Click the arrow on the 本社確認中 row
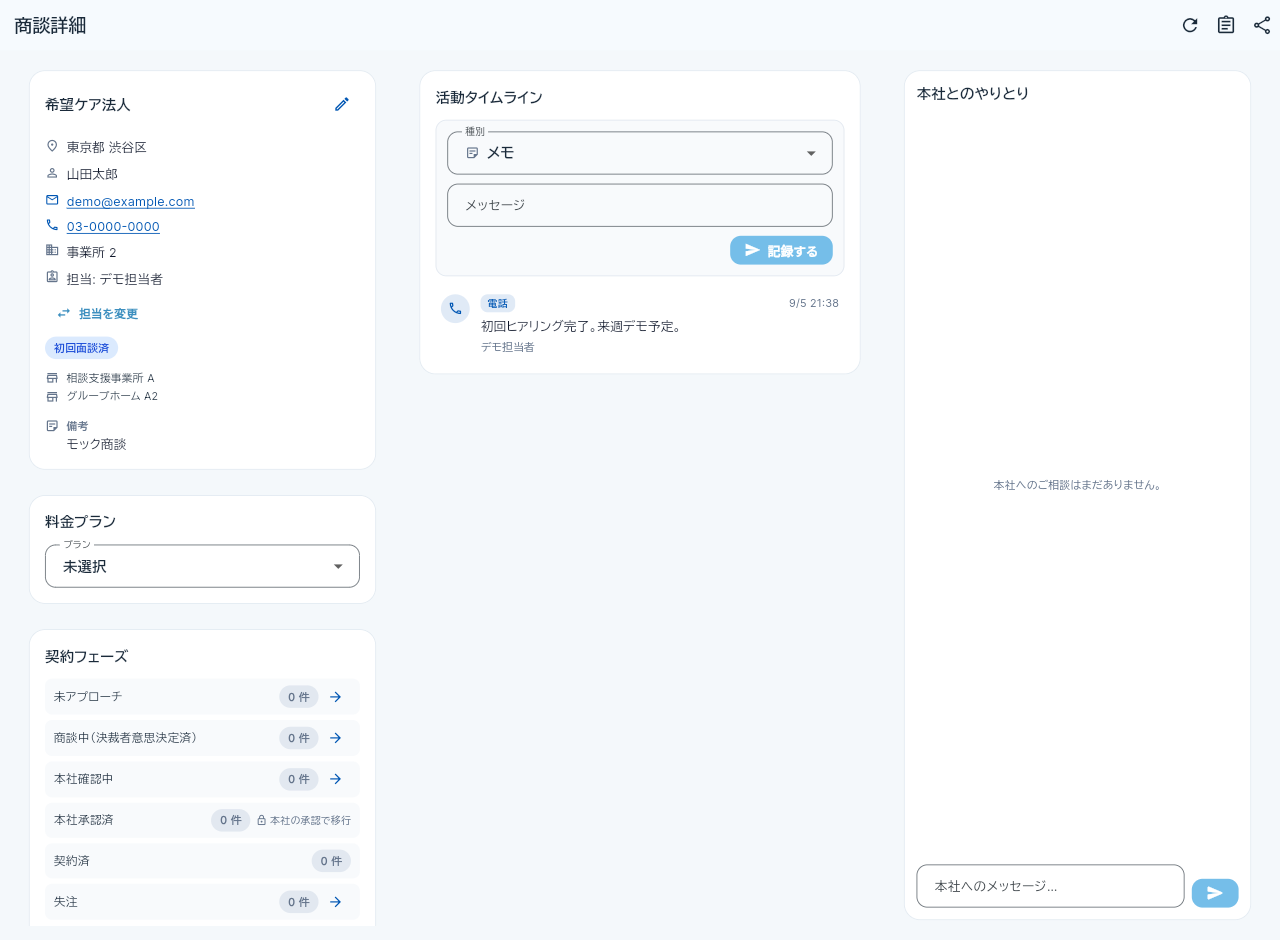 (336, 779)
